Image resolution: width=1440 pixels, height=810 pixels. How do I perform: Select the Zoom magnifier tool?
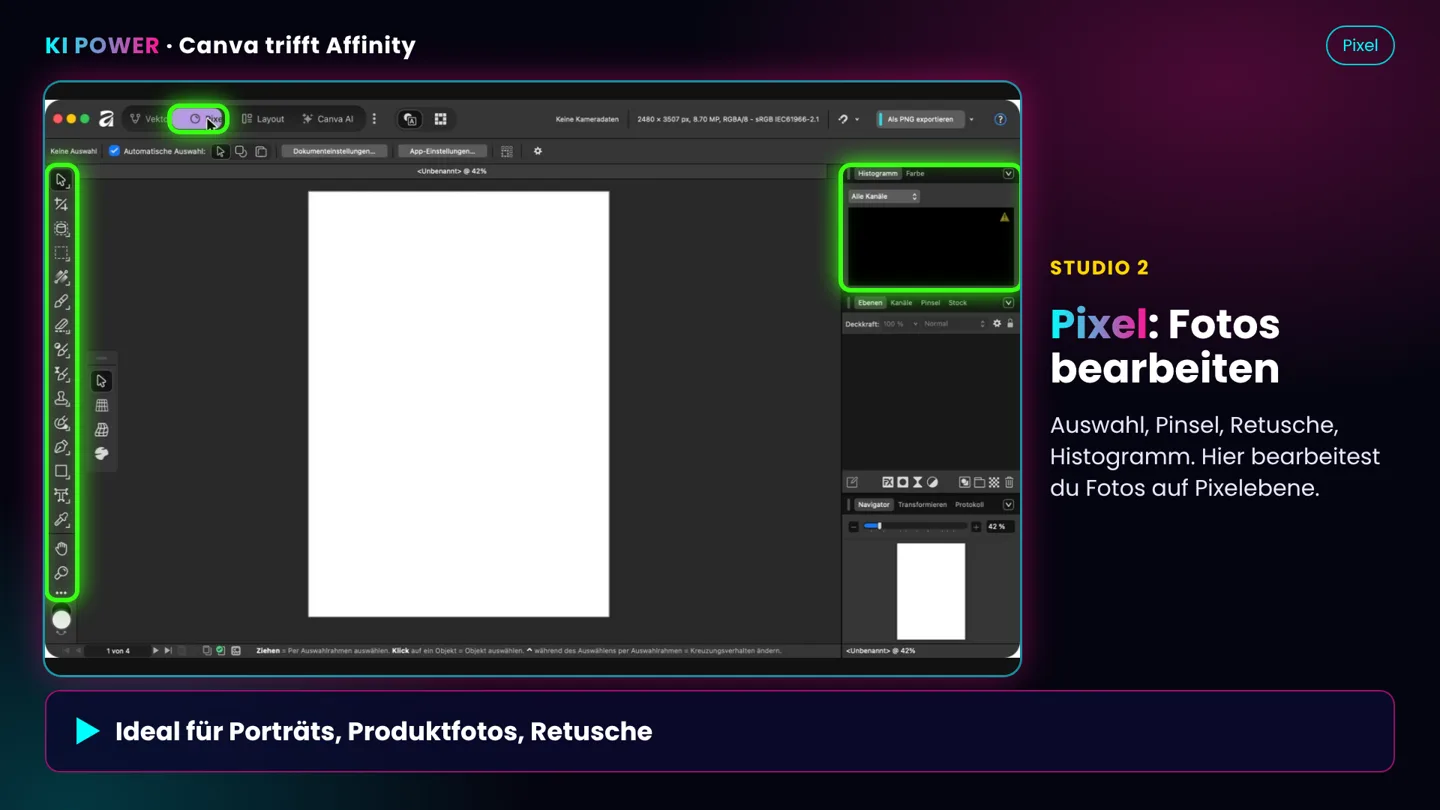pos(61,573)
